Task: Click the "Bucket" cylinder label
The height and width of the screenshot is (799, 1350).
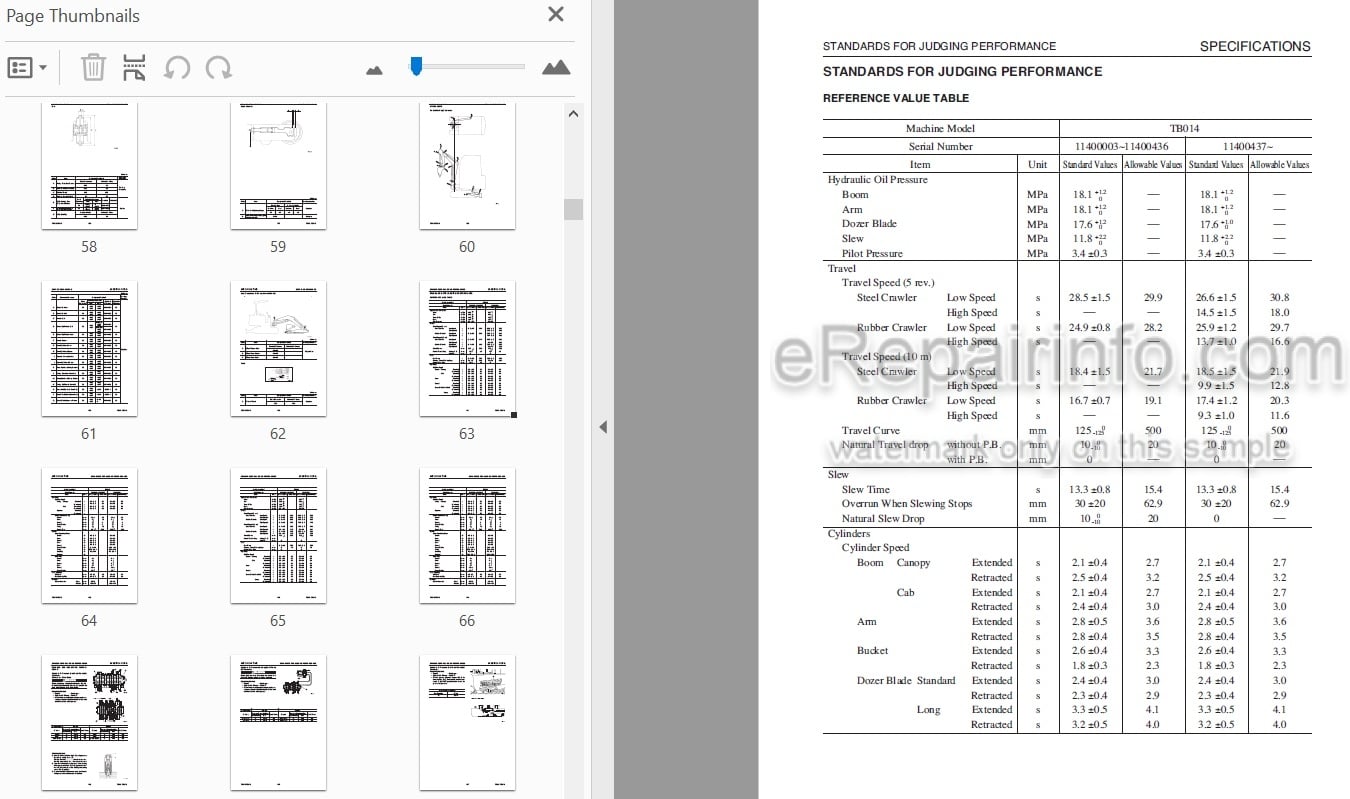Action: tap(872, 651)
